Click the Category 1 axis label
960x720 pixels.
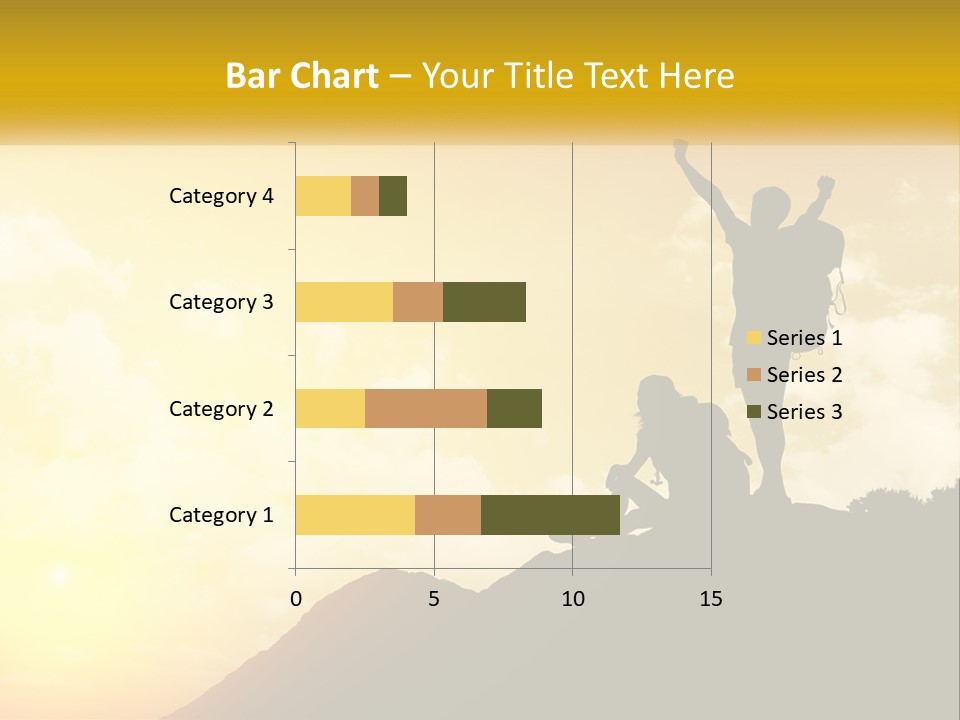[221, 515]
